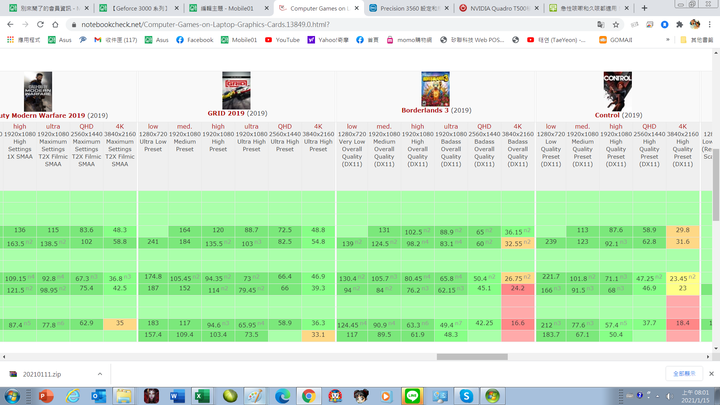Open Excel from the taskbar
This screenshot has height=405, width=720.
point(202,396)
